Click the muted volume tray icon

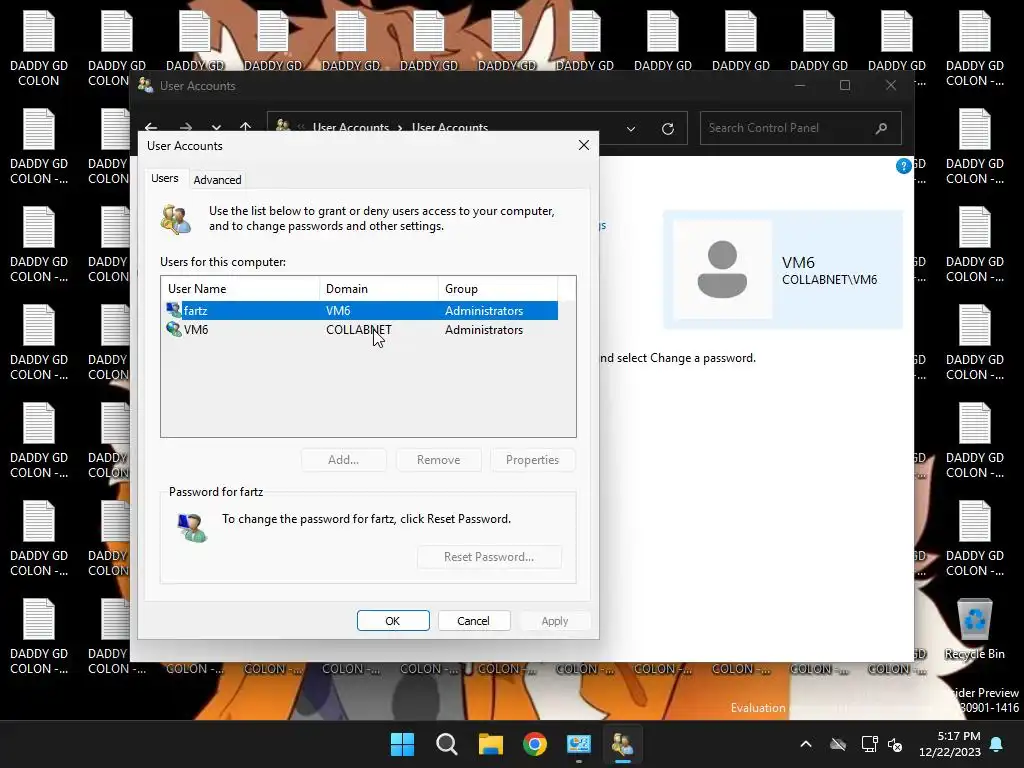coord(895,744)
